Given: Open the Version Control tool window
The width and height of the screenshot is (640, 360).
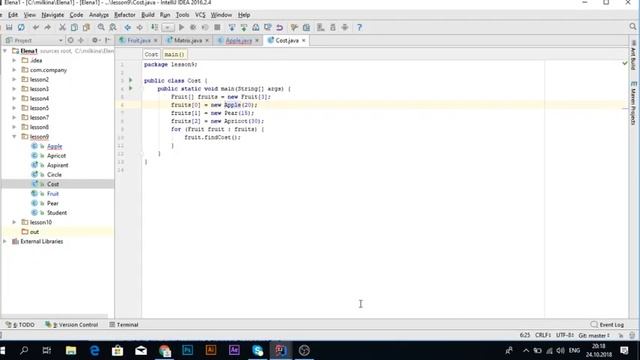Looking at the screenshot, I should click(x=72, y=324).
